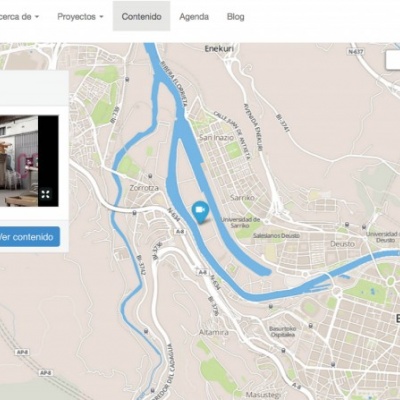
Task: Click the Enekuri place label
Action: tap(219, 49)
